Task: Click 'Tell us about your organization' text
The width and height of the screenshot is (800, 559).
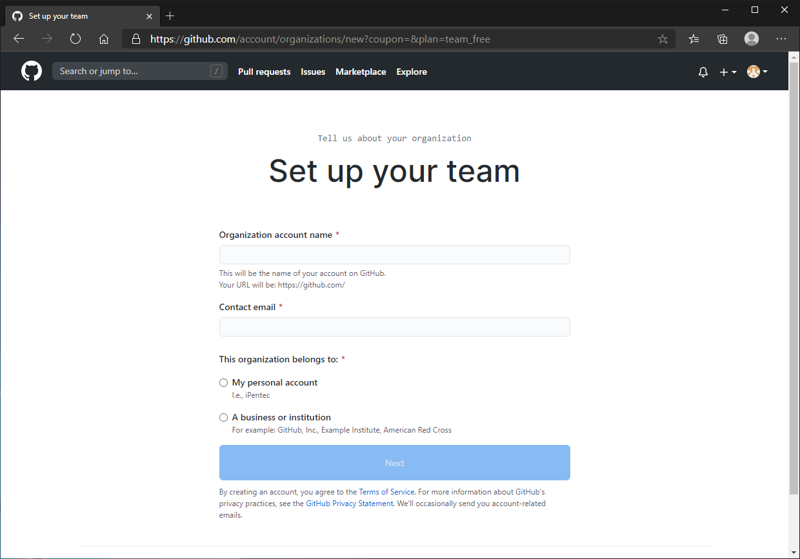Action: point(394,138)
